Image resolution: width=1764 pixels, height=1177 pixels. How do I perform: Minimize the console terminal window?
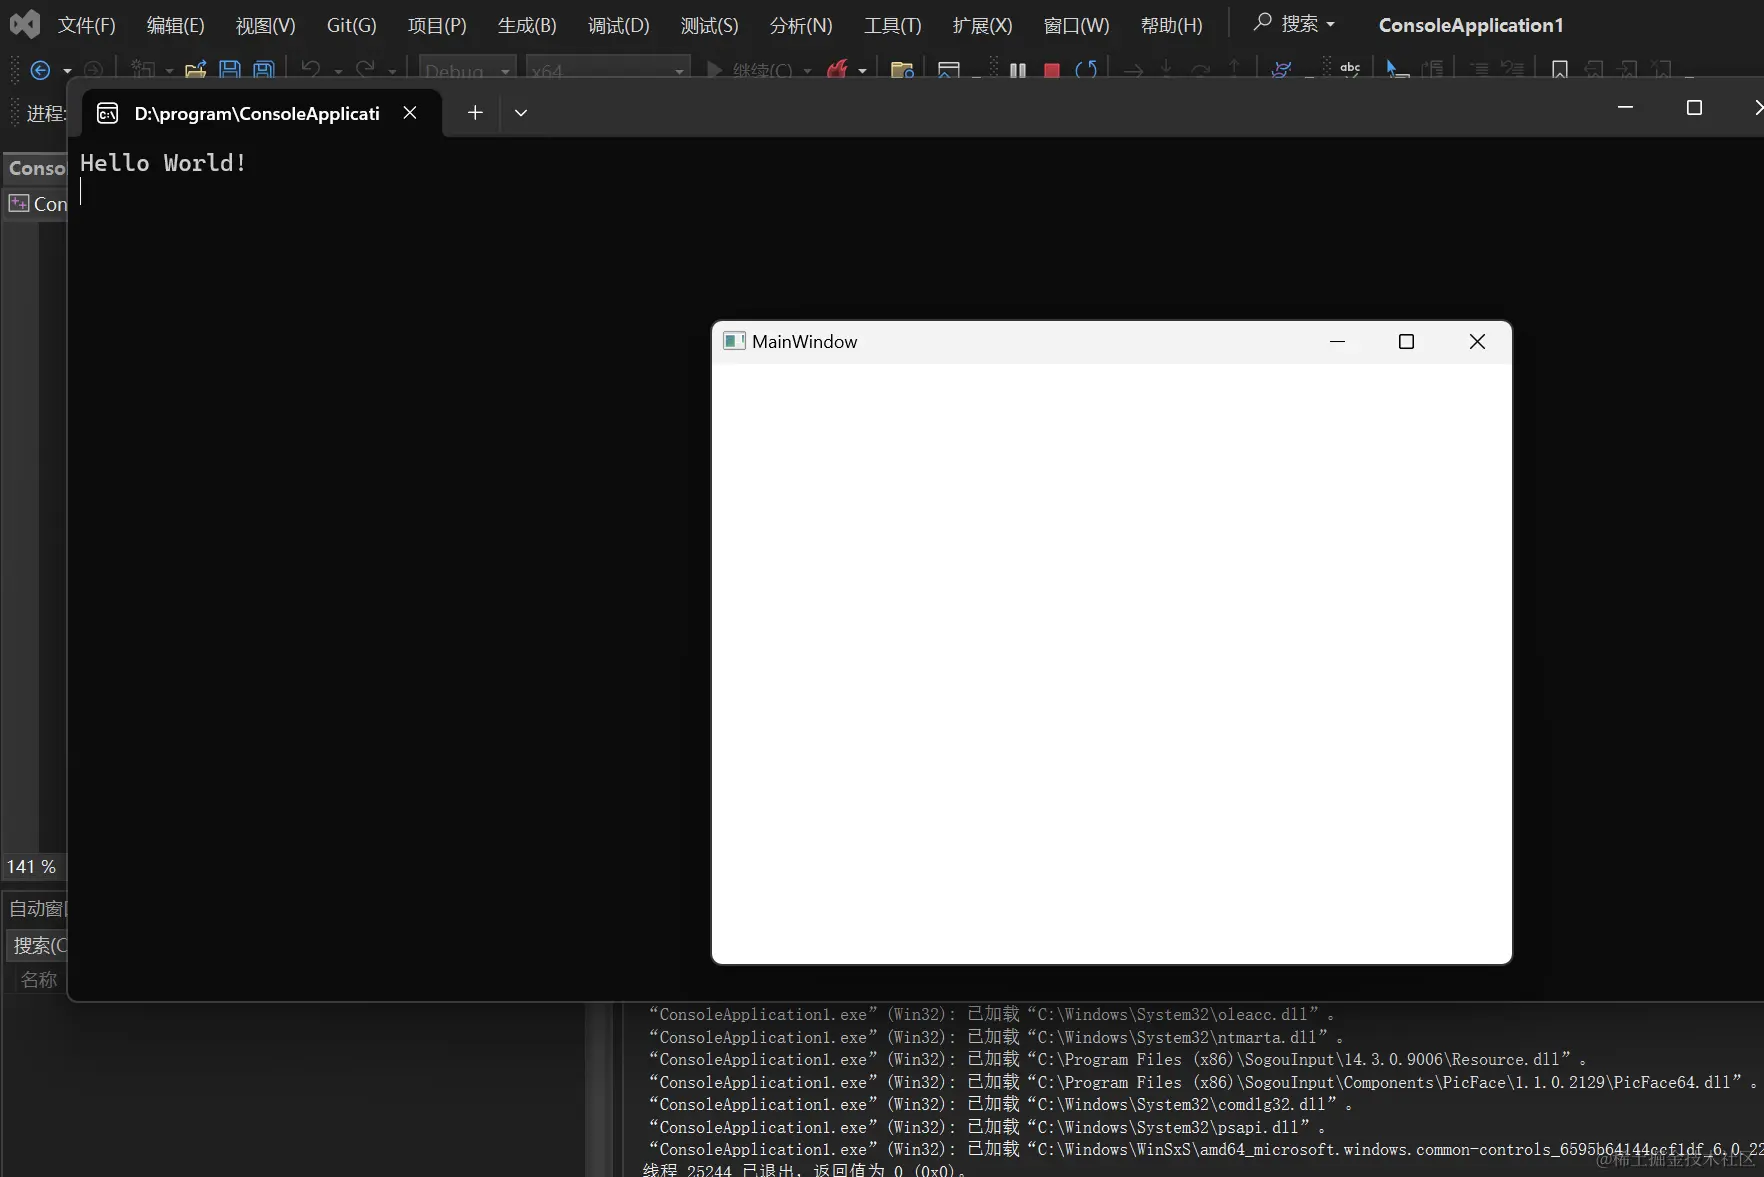(1626, 108)
